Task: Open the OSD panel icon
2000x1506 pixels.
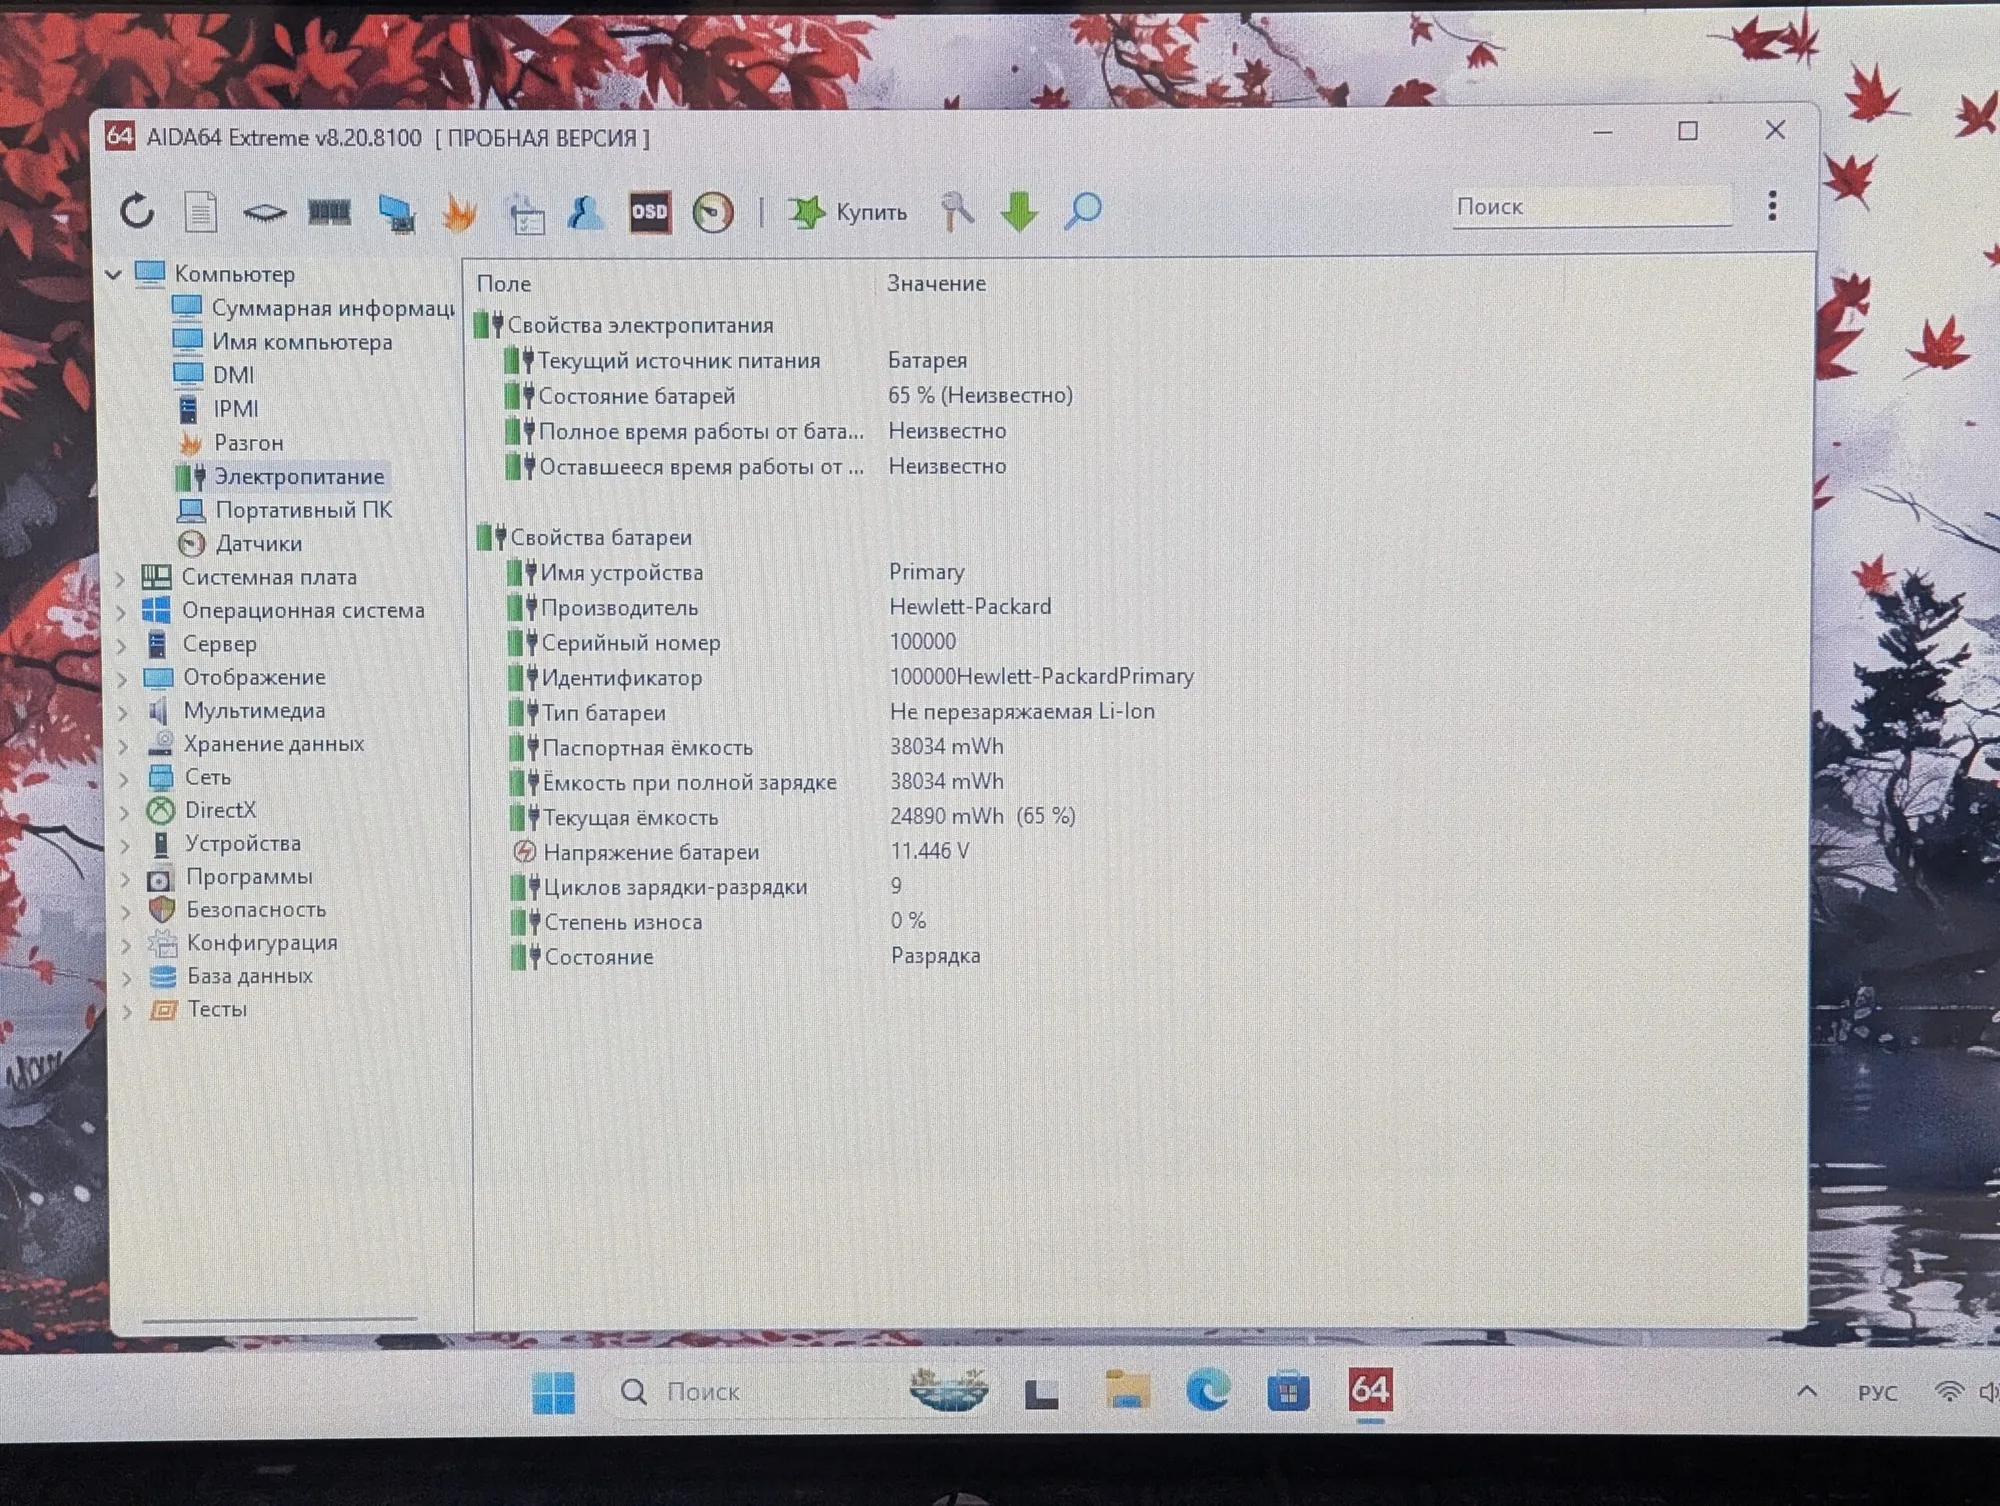Action: point(649,211)
